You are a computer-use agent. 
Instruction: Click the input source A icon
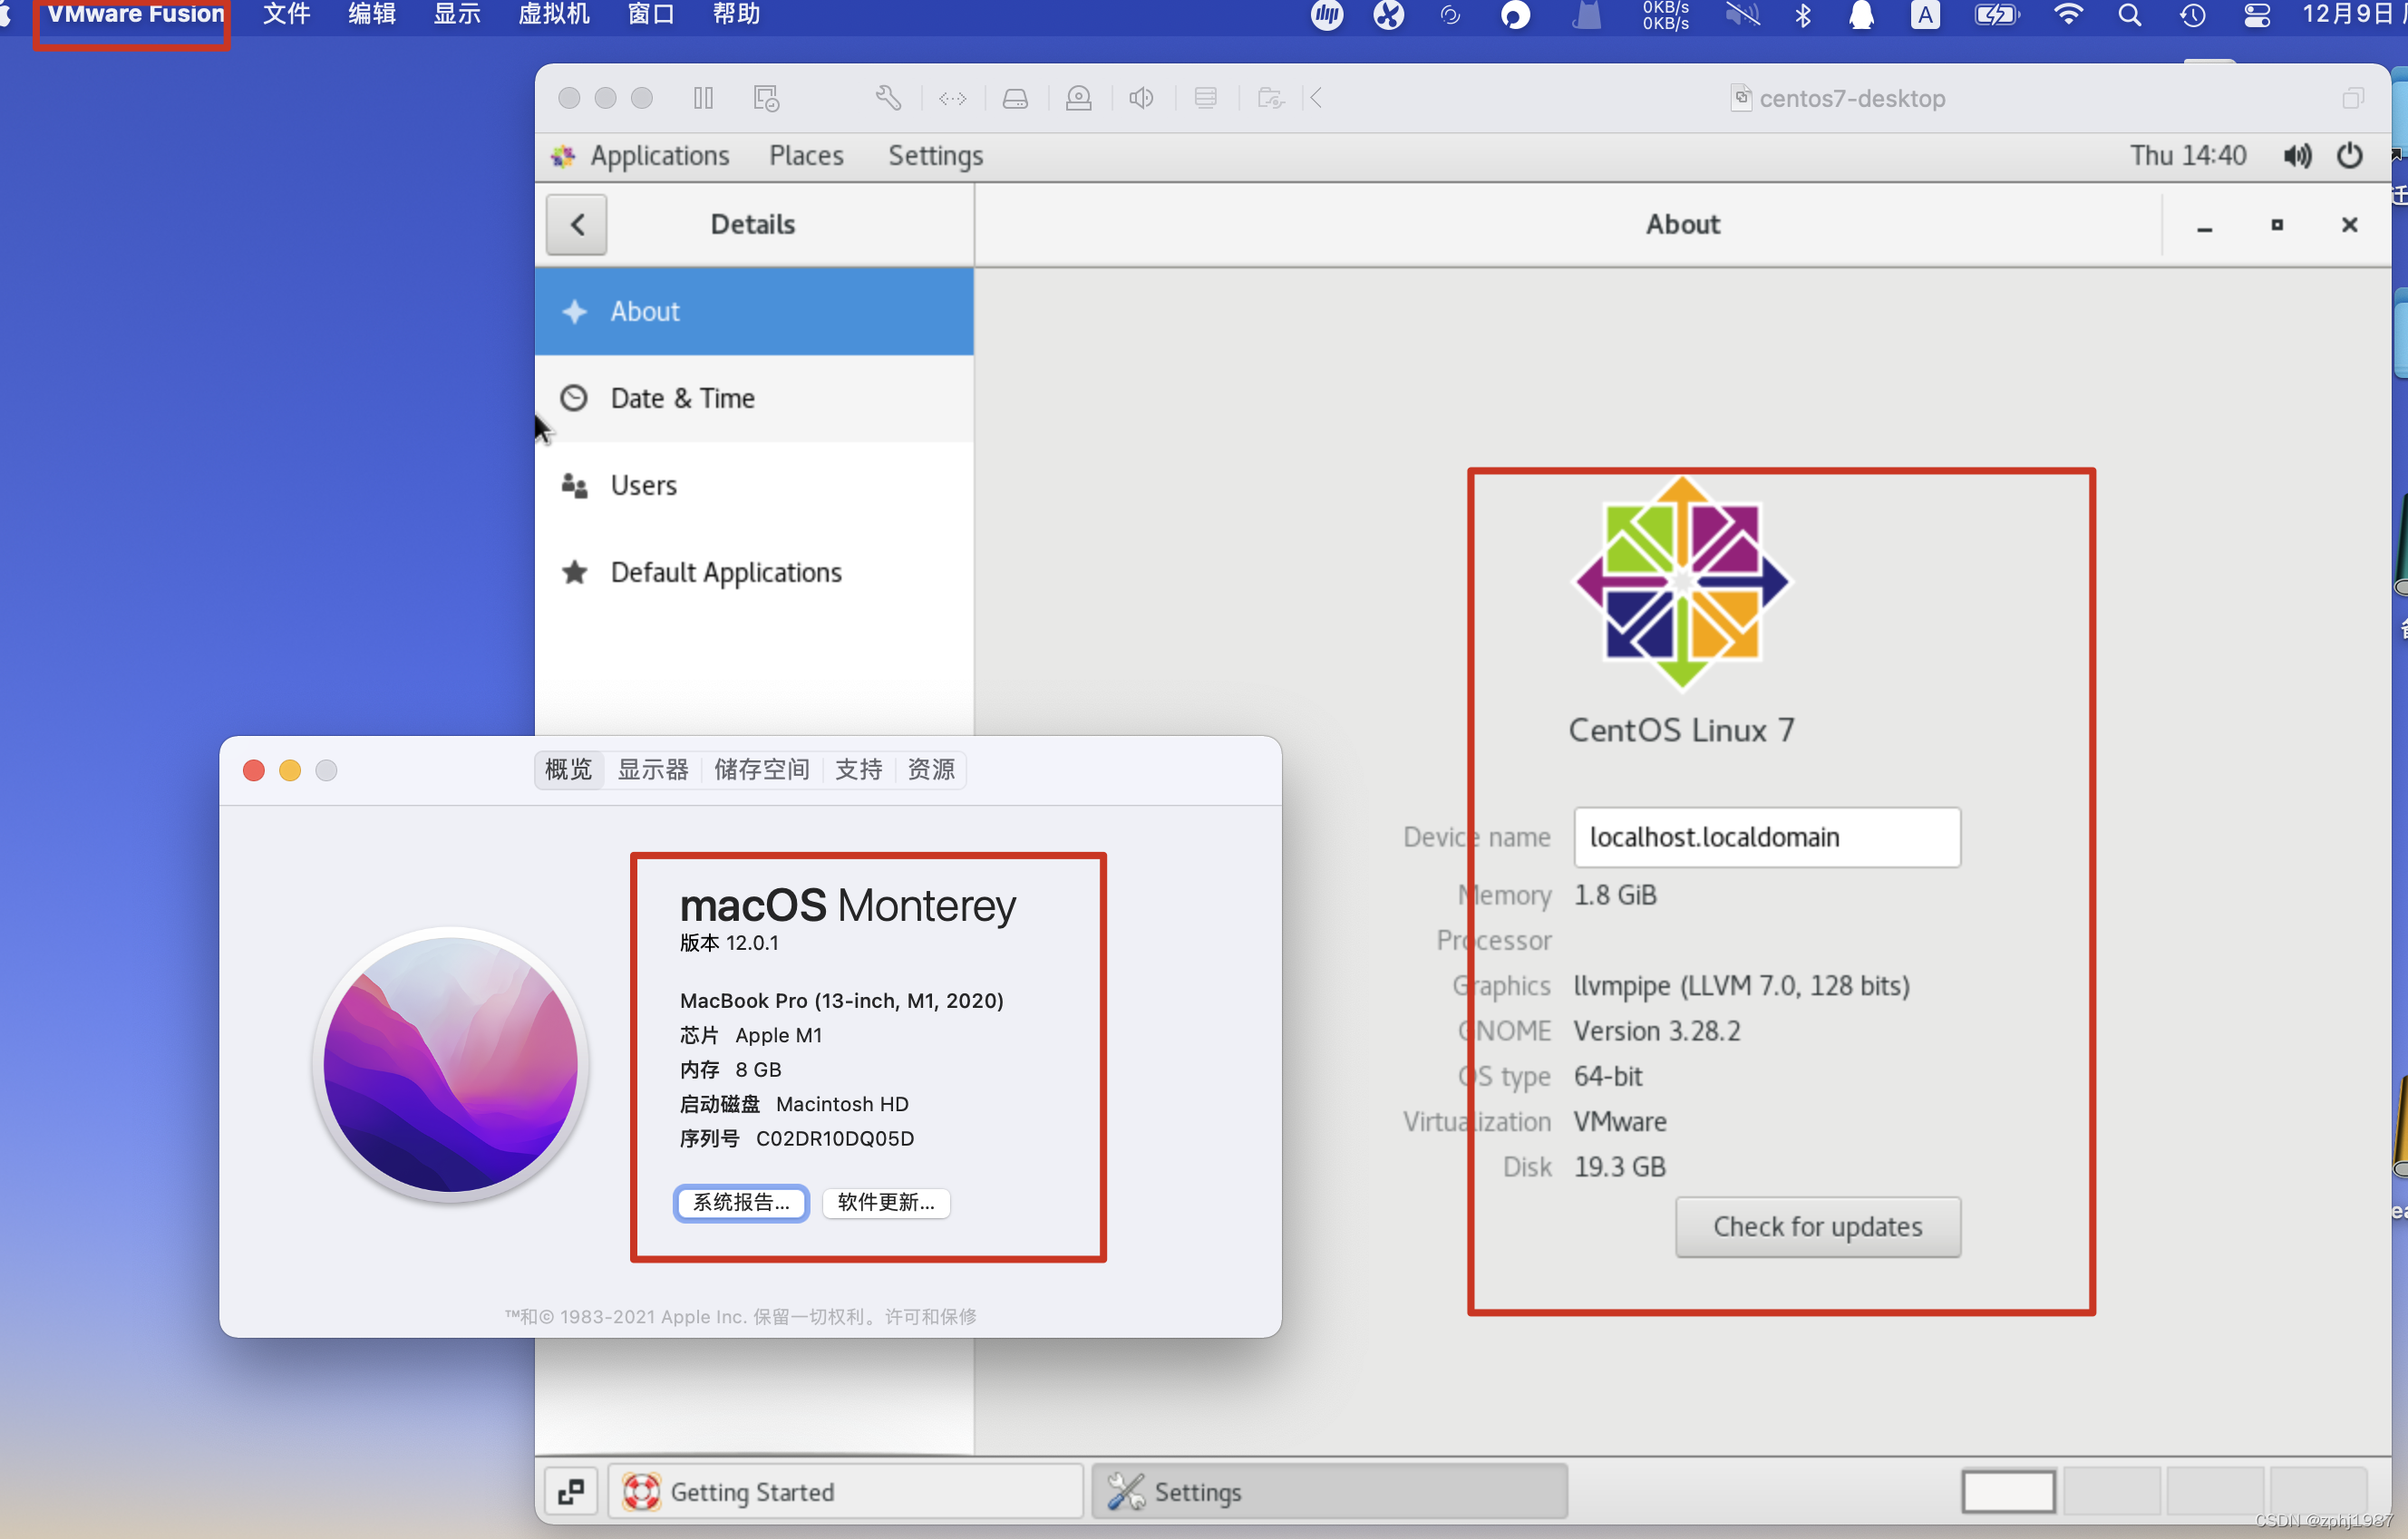[x=1925, y=14]
